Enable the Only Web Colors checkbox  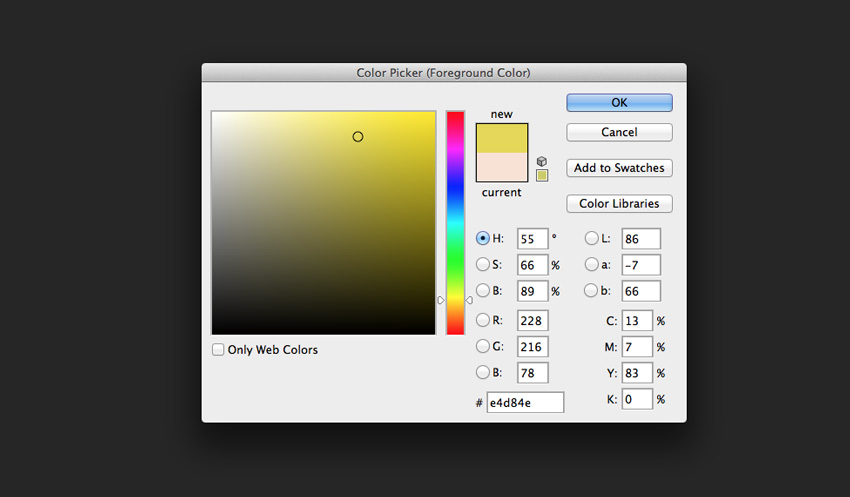point(219,350)
